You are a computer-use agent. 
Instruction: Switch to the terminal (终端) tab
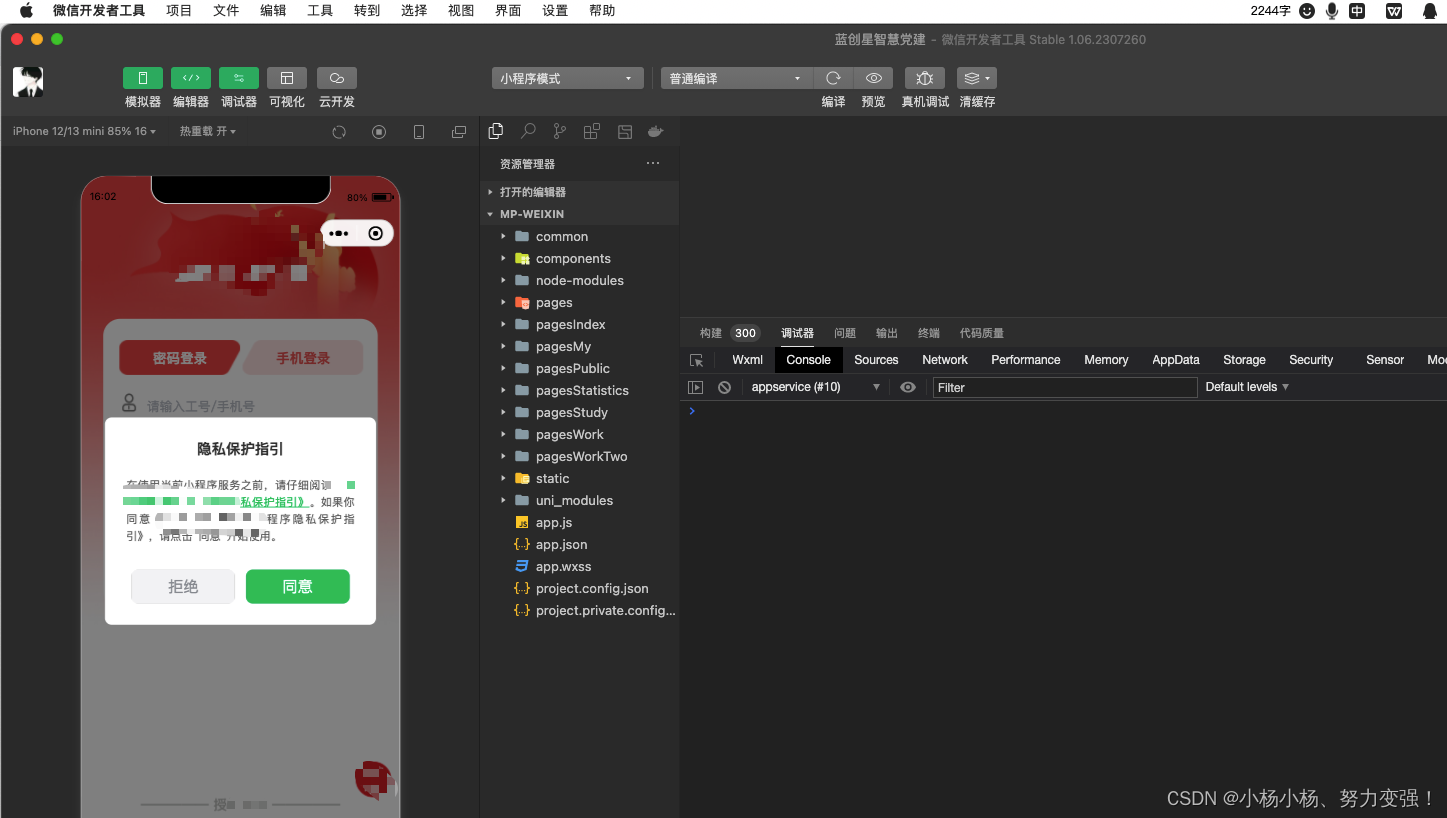tap(929, 333)
